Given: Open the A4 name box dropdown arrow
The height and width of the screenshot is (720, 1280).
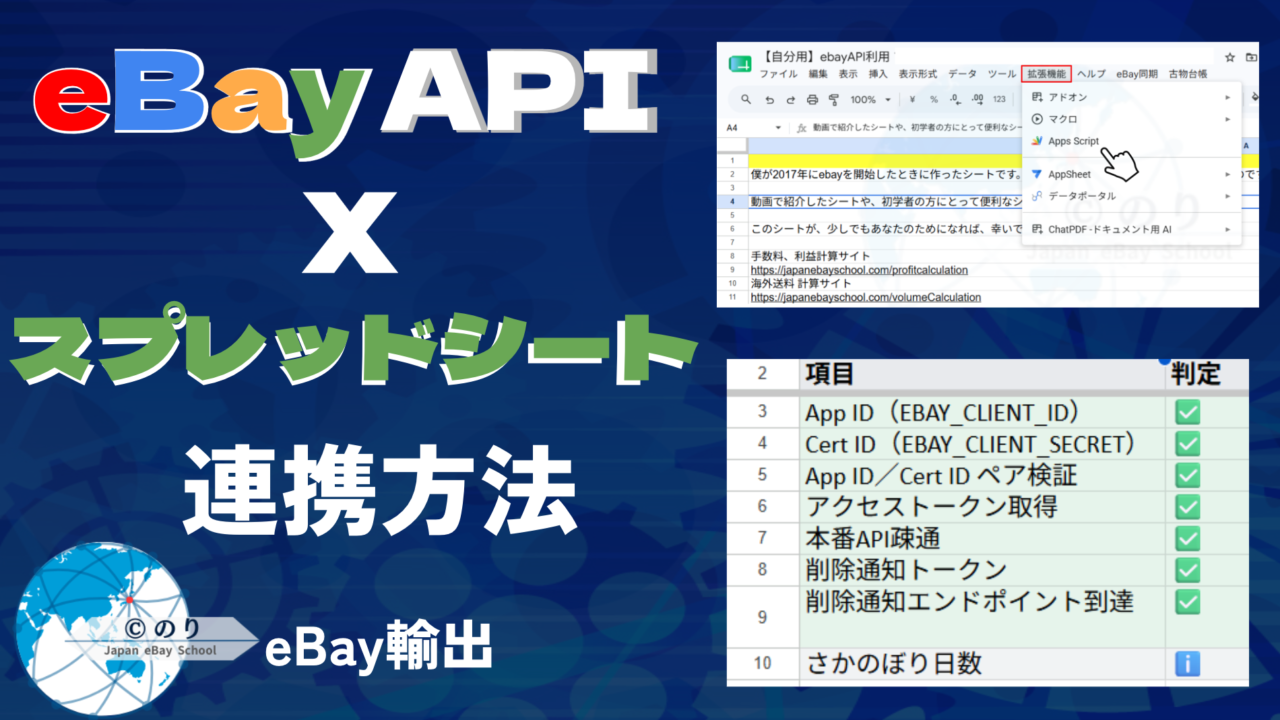Looking at the screenshot, I should click(x=779, y=128).
